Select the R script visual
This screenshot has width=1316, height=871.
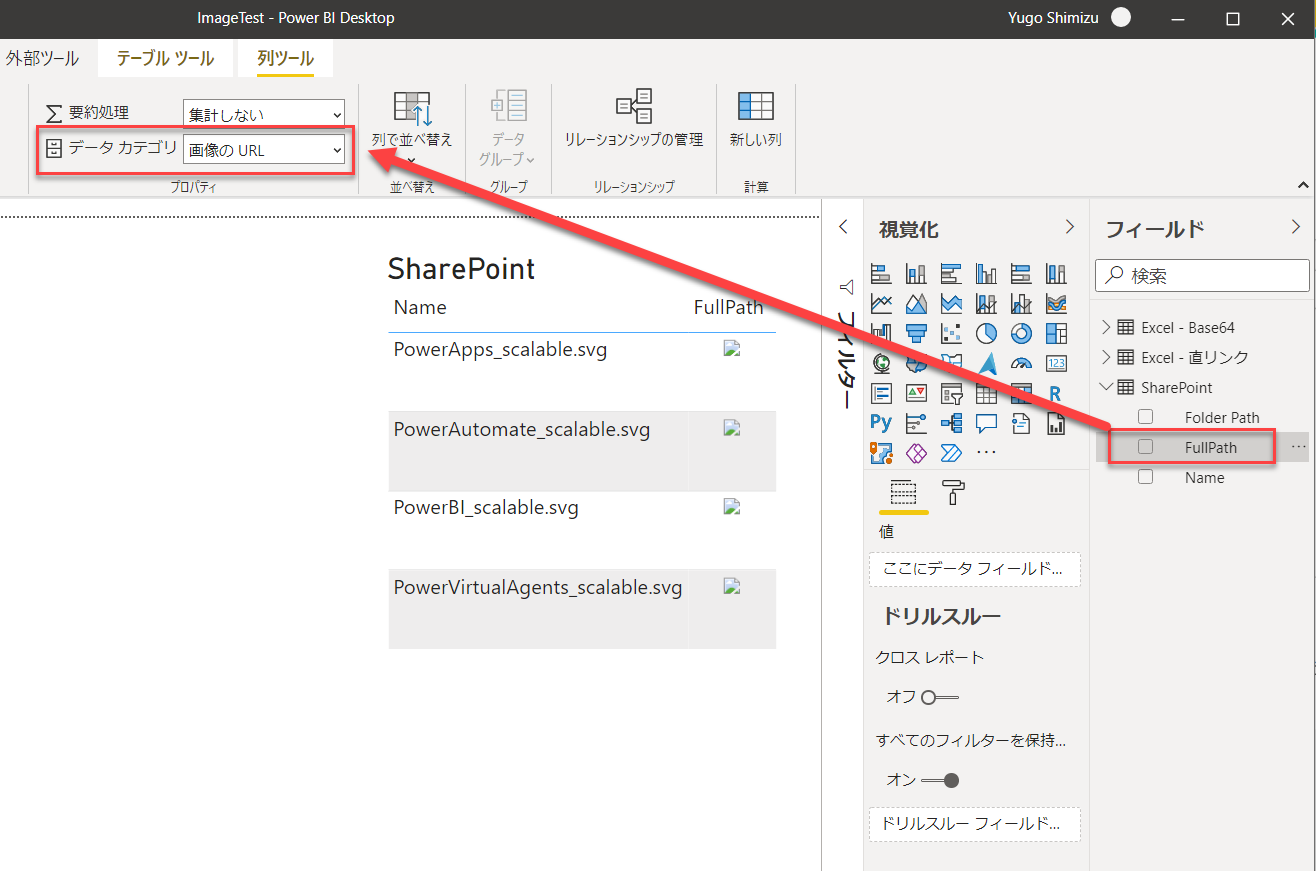(x=1056, y=393)
